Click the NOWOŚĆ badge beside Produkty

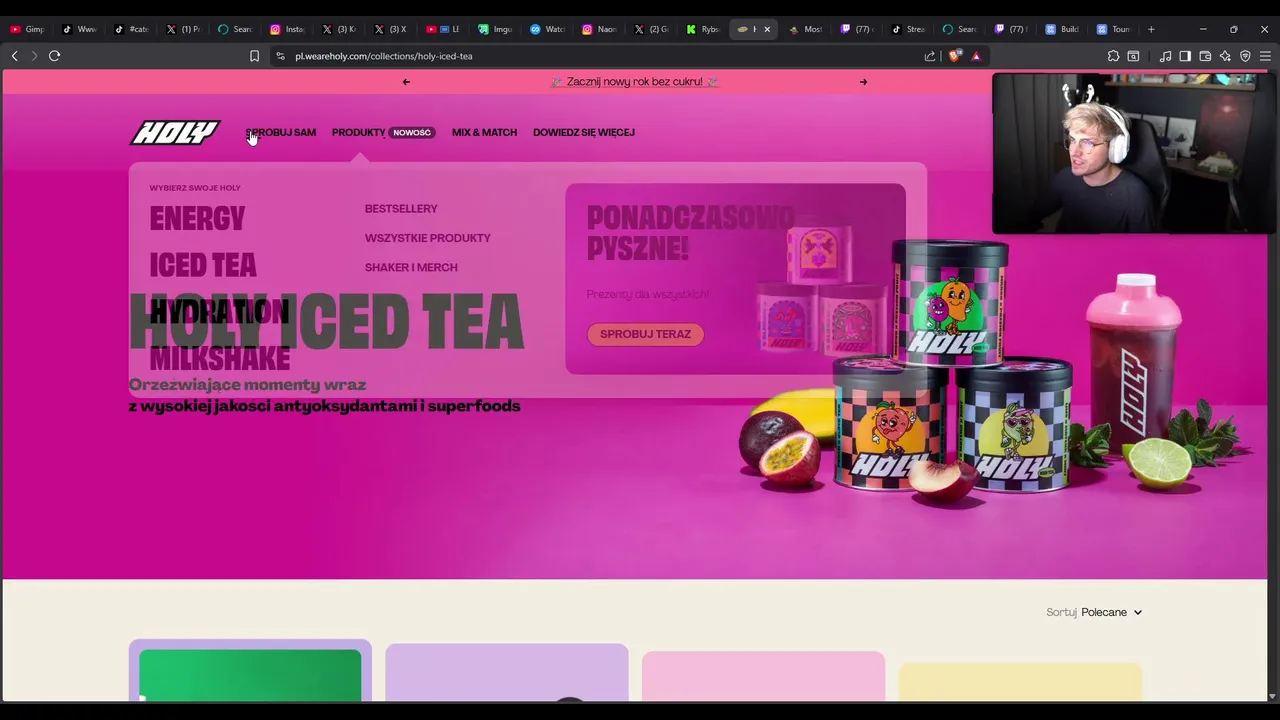tap(412, 132)
